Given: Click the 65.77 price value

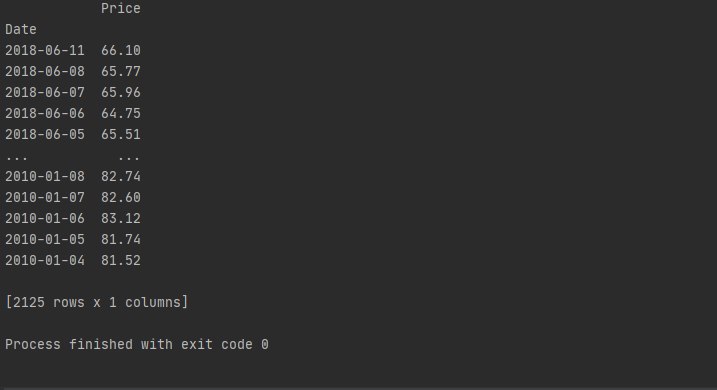Looking at the screenshot, I should (121, 72).
